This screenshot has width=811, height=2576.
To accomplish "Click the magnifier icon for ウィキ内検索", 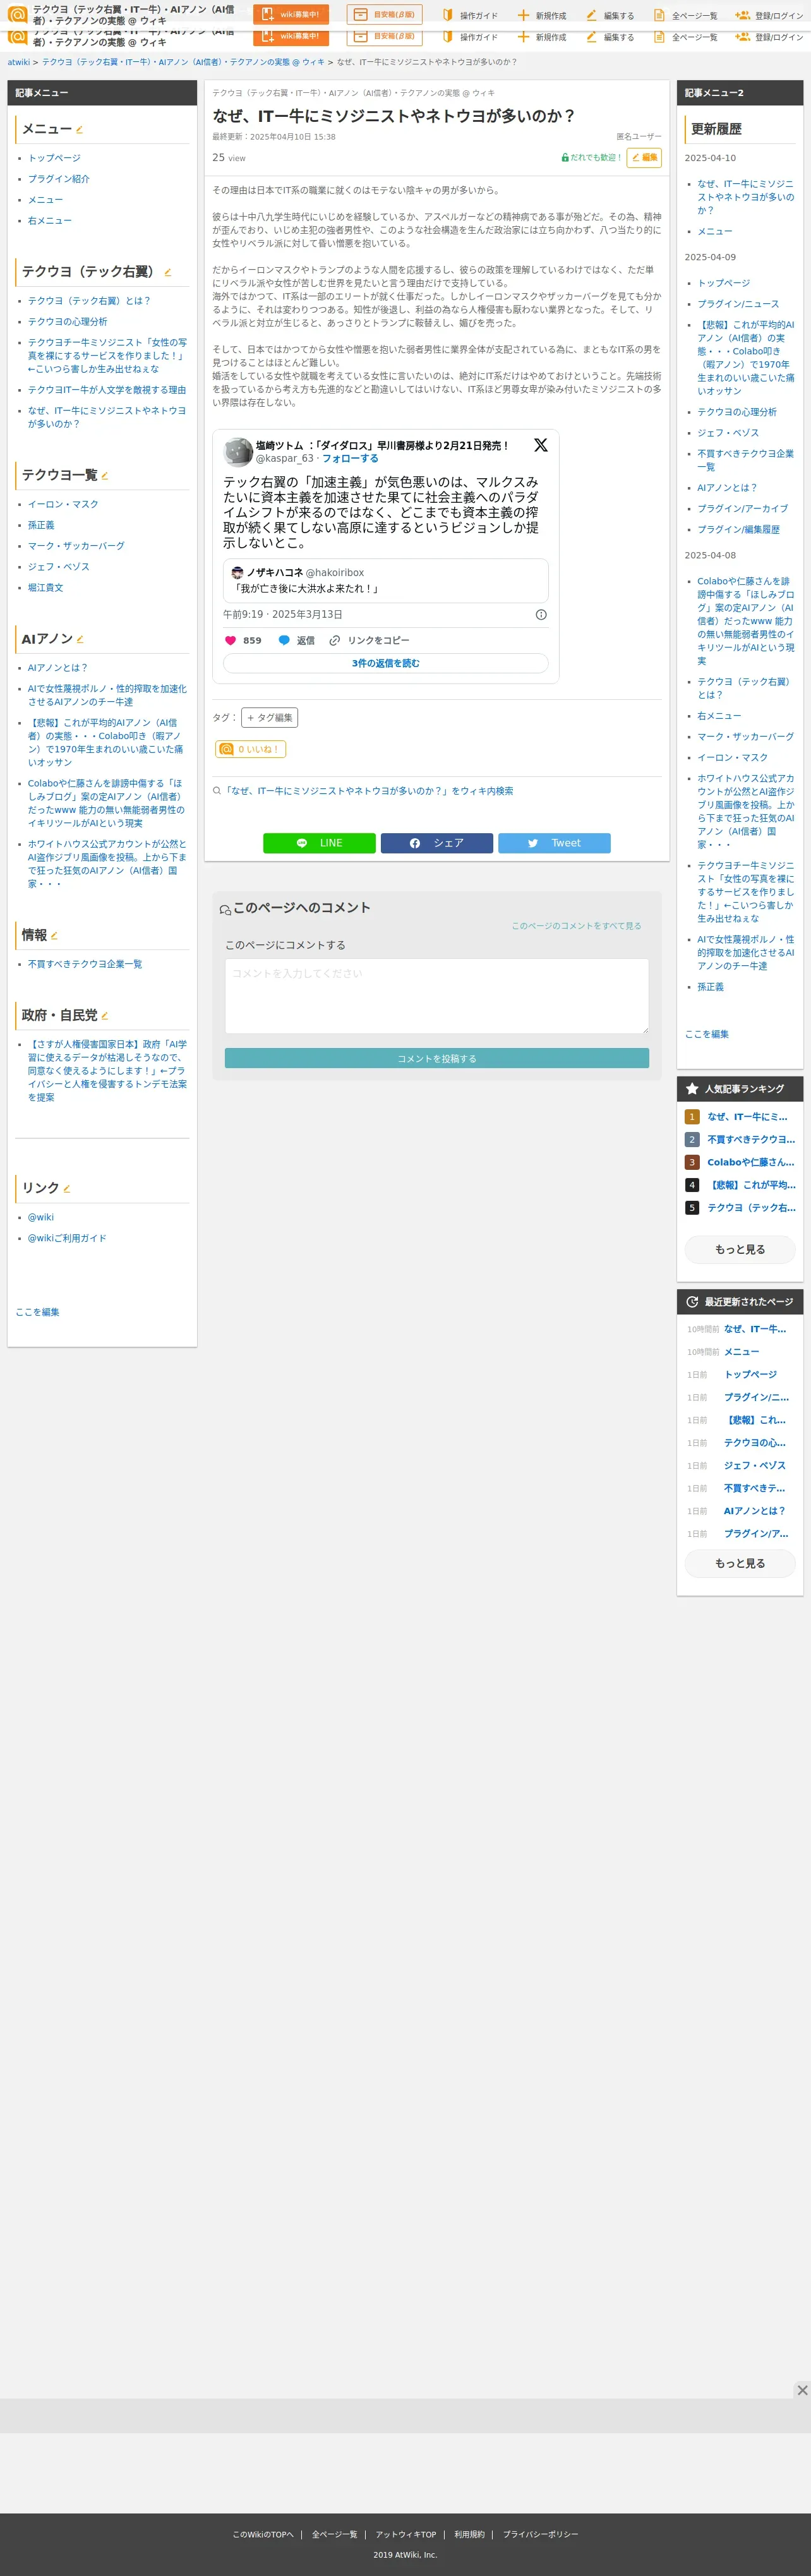I will click(x=217, y=791).
